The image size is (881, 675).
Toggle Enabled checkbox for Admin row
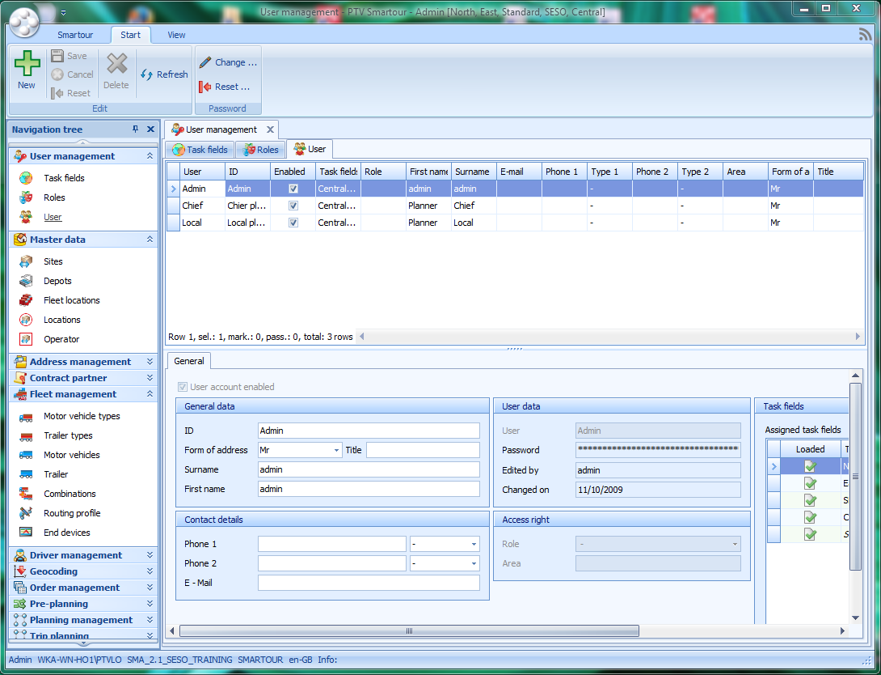(x=293, y=189)
